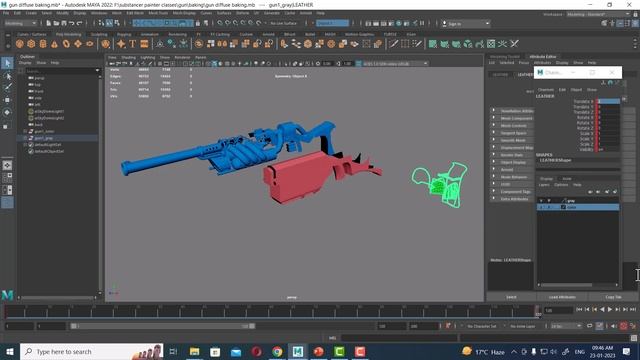Toggle Snap to Curves in status line
This screenshot has width=640, height=360.
[228, 23]
